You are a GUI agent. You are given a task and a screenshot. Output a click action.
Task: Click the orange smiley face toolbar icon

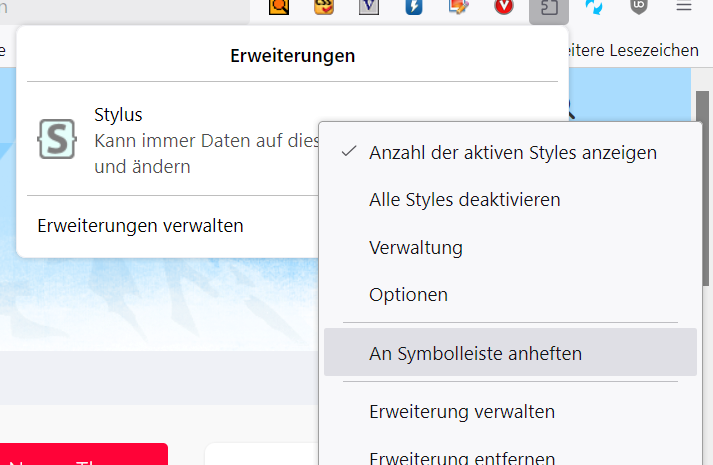tap(324, 7)
